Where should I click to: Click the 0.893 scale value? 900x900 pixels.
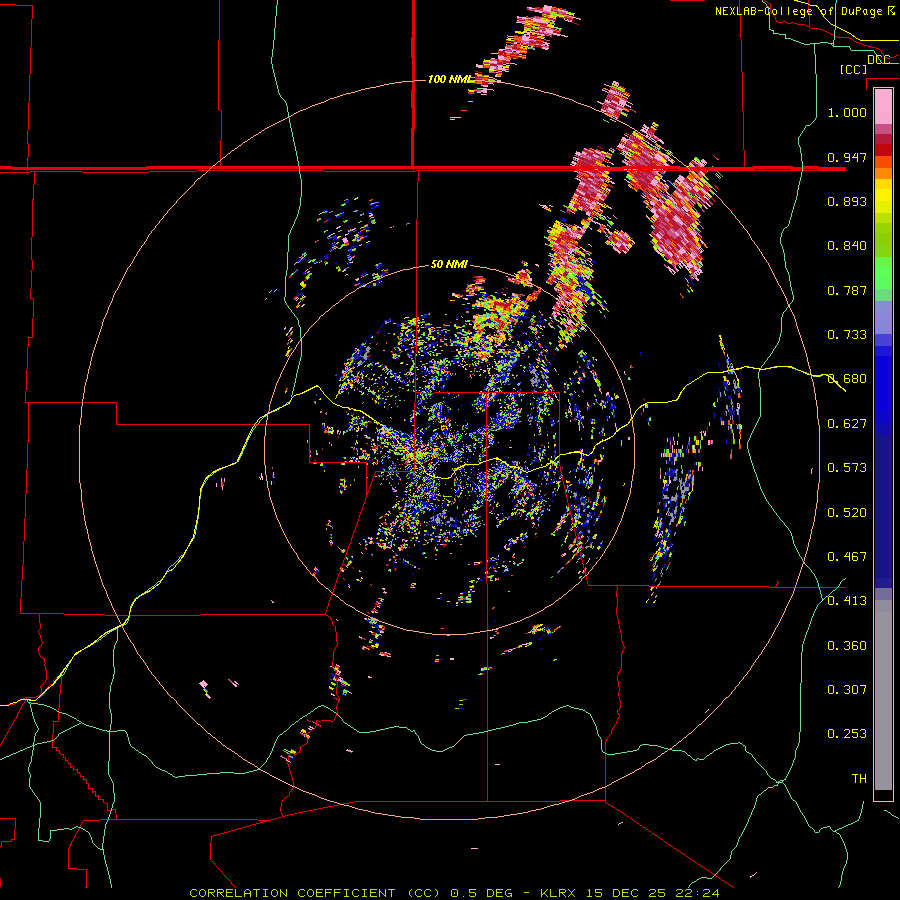847,201
